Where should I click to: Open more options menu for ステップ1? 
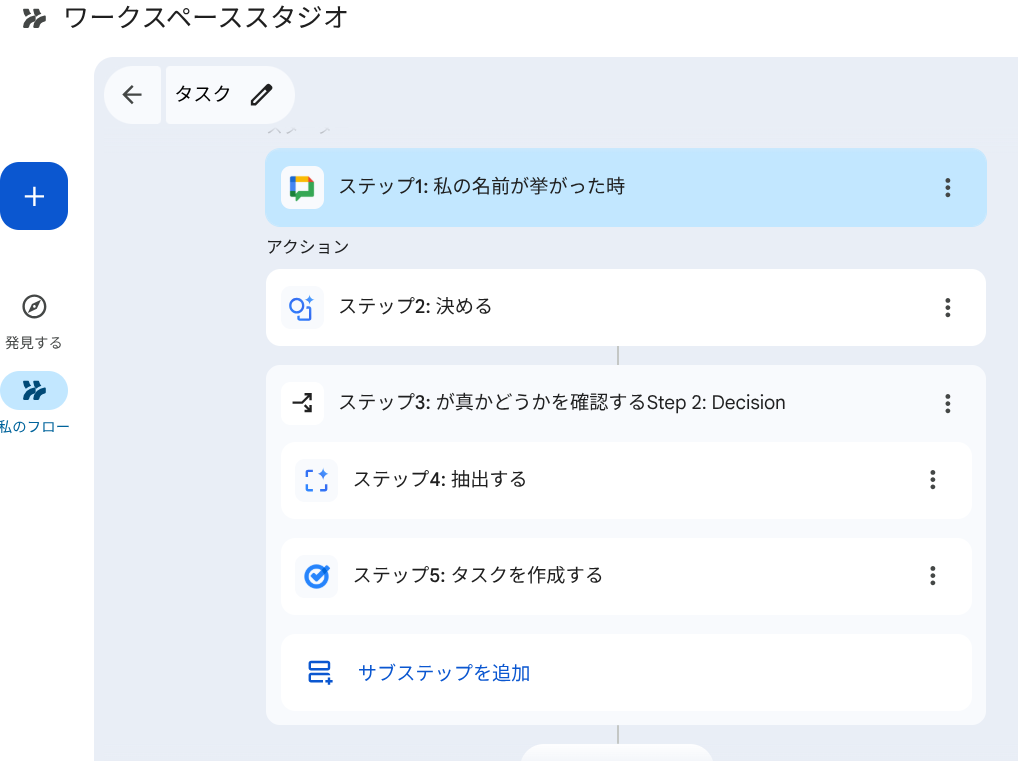(x=947, y=187)
